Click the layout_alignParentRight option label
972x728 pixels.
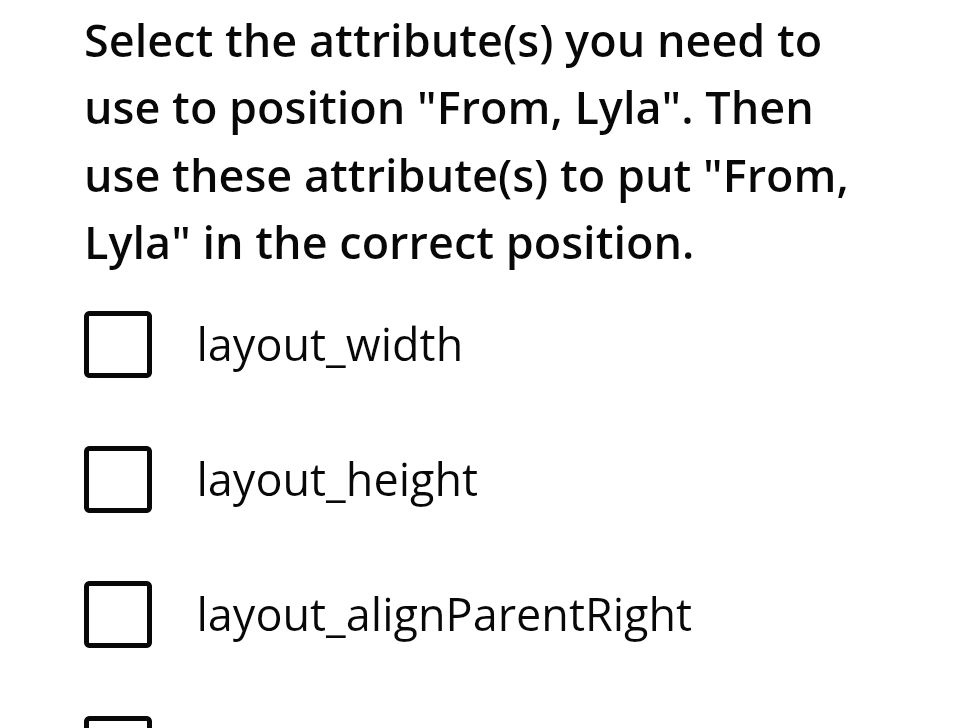pyautogui.click(x=445, y=614)
